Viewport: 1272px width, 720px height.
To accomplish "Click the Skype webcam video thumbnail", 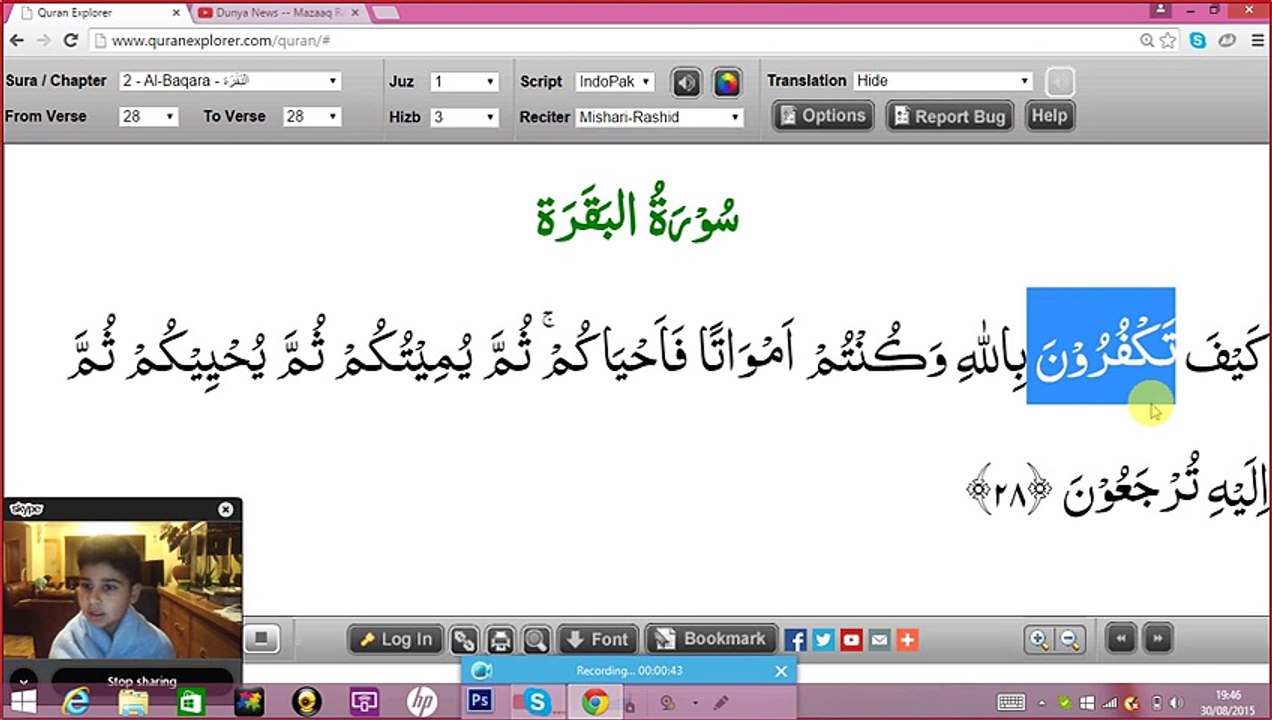I will (122, 590).
